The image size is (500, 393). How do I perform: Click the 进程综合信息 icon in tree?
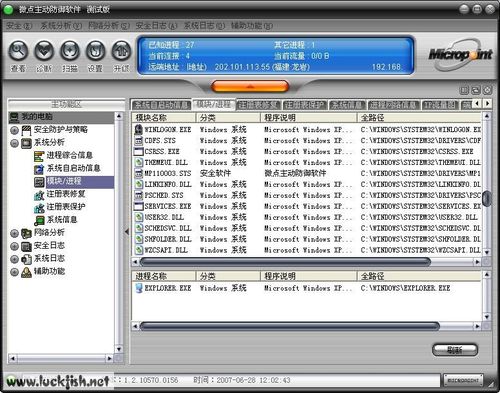(x=39, y=156)
